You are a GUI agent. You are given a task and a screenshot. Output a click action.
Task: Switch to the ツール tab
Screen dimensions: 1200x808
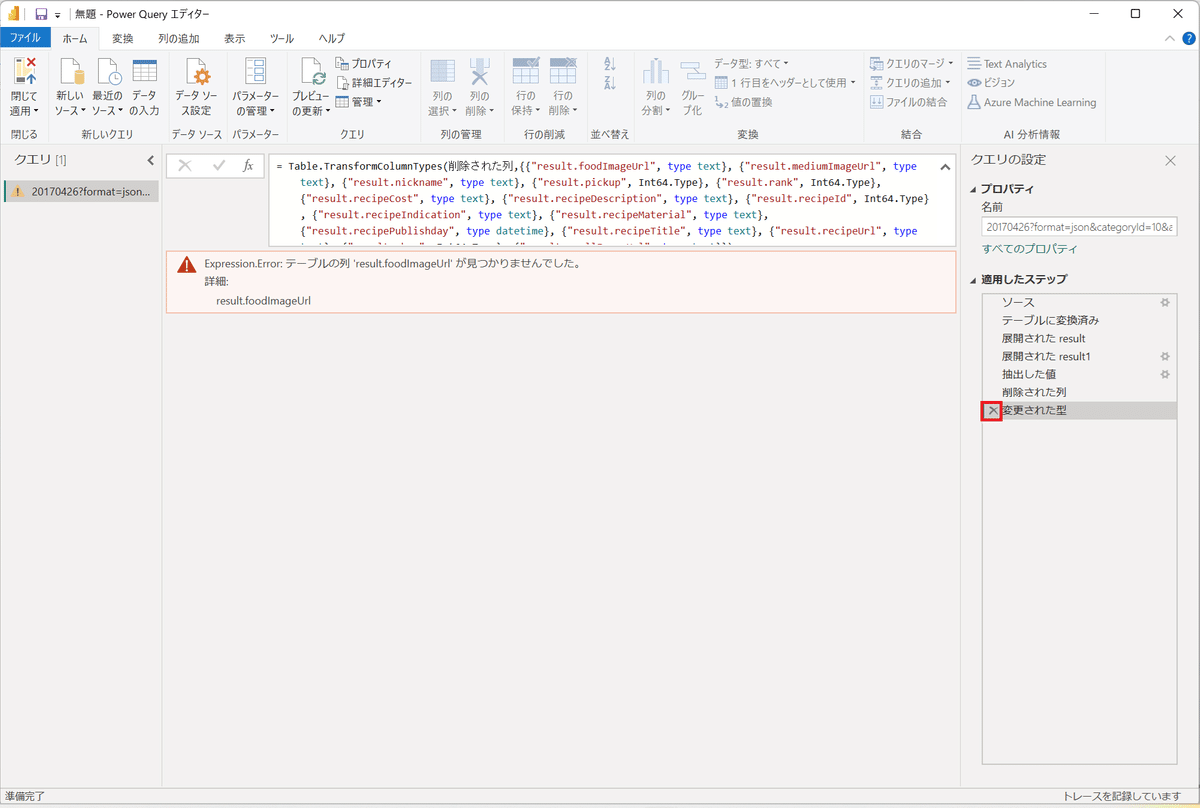pyautogui.click(x=282, y=38)
